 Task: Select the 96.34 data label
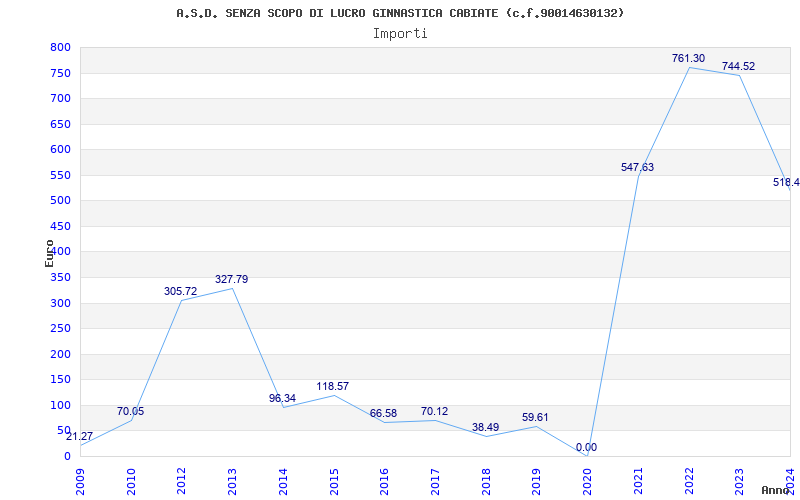coord(282,398)
